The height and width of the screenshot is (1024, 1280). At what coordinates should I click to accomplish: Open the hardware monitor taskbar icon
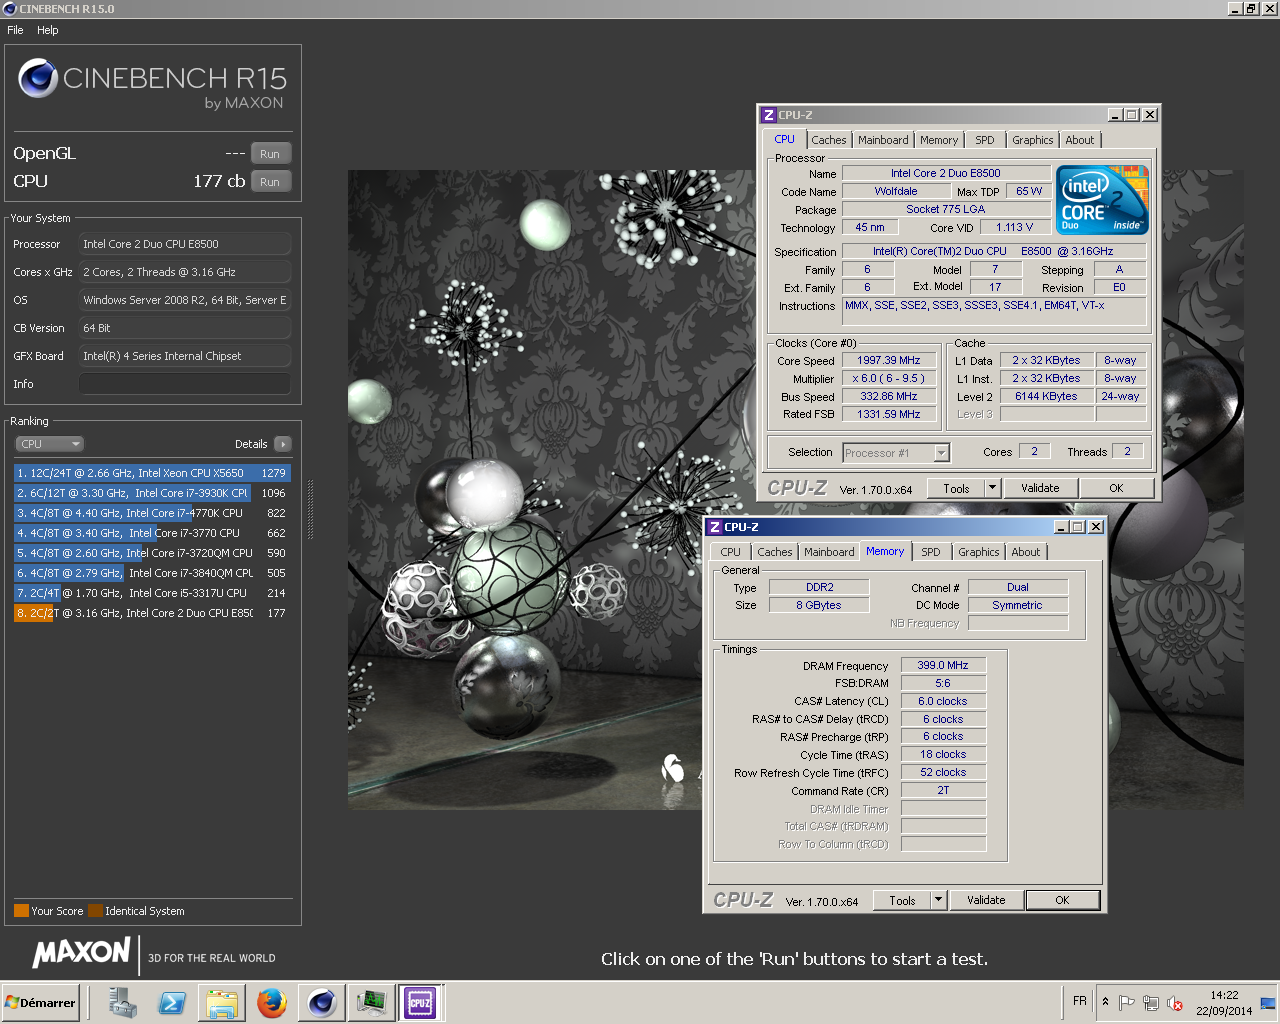click(x=371, y=1002)
